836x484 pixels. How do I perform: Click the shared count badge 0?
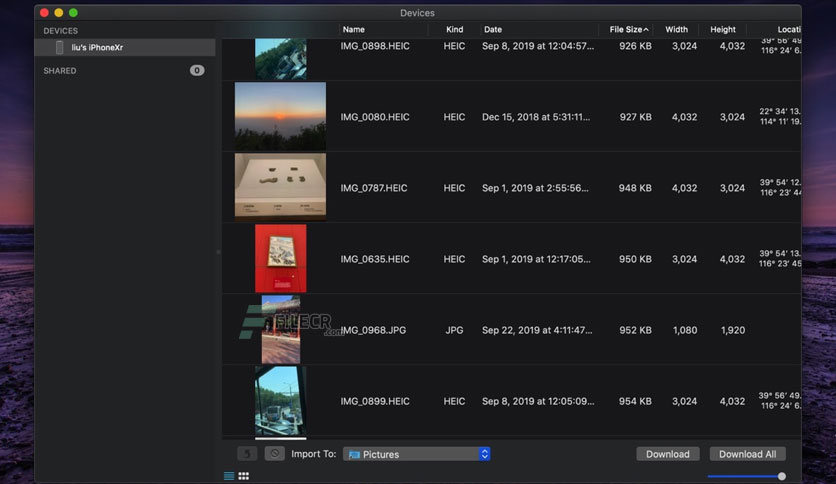[x=197, y=70]
